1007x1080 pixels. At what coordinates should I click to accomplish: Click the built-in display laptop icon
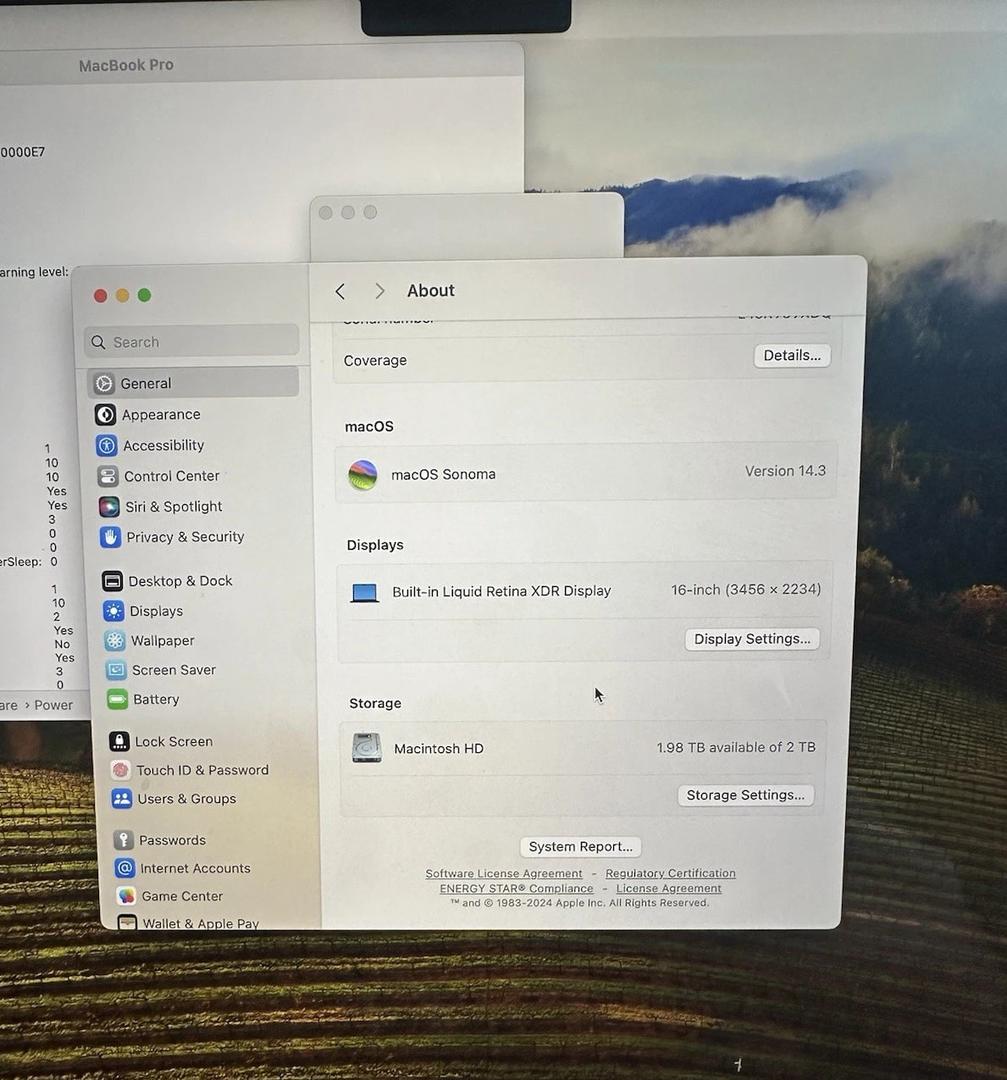click(x=364, y=592)
